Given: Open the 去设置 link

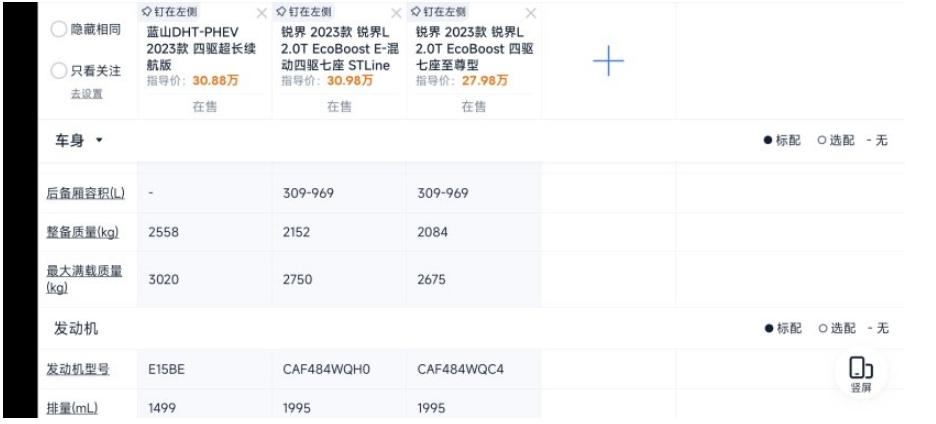Looking at the screenshot, I should 87,94.
